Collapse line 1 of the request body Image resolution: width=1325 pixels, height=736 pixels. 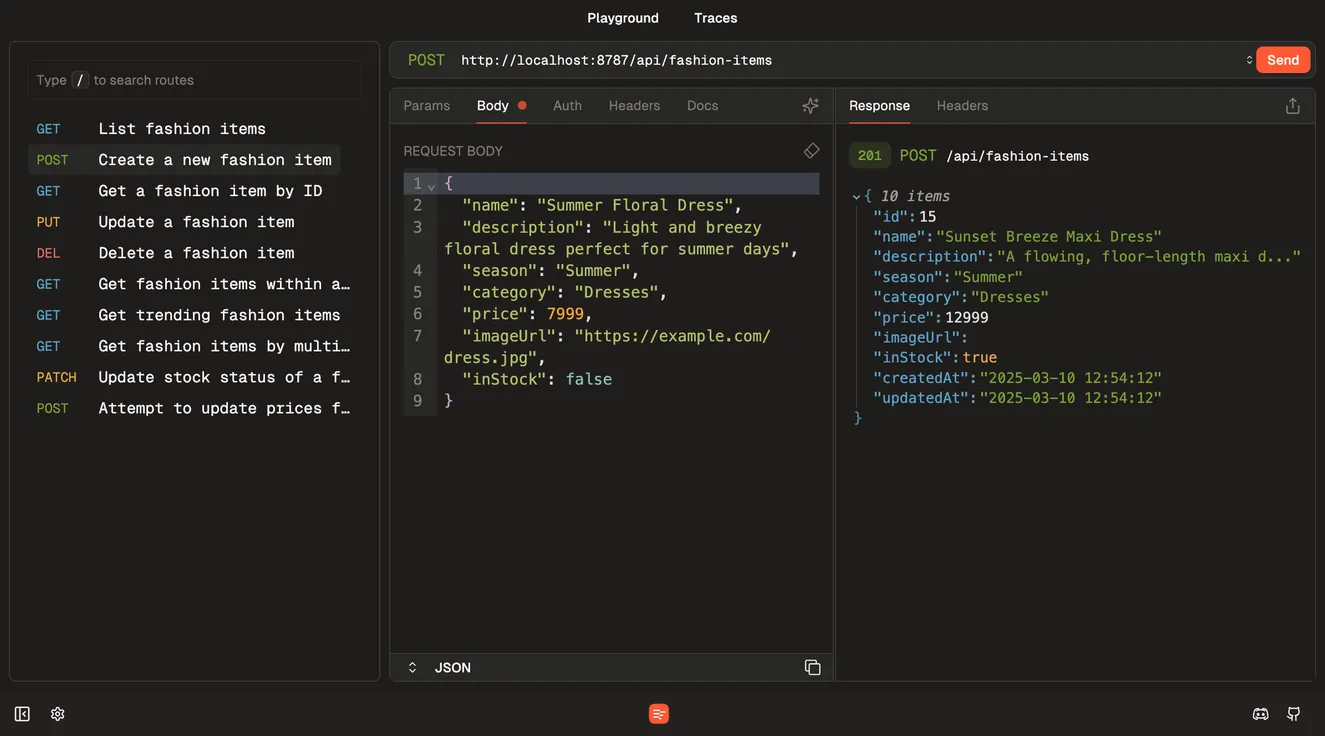[429, 185]
